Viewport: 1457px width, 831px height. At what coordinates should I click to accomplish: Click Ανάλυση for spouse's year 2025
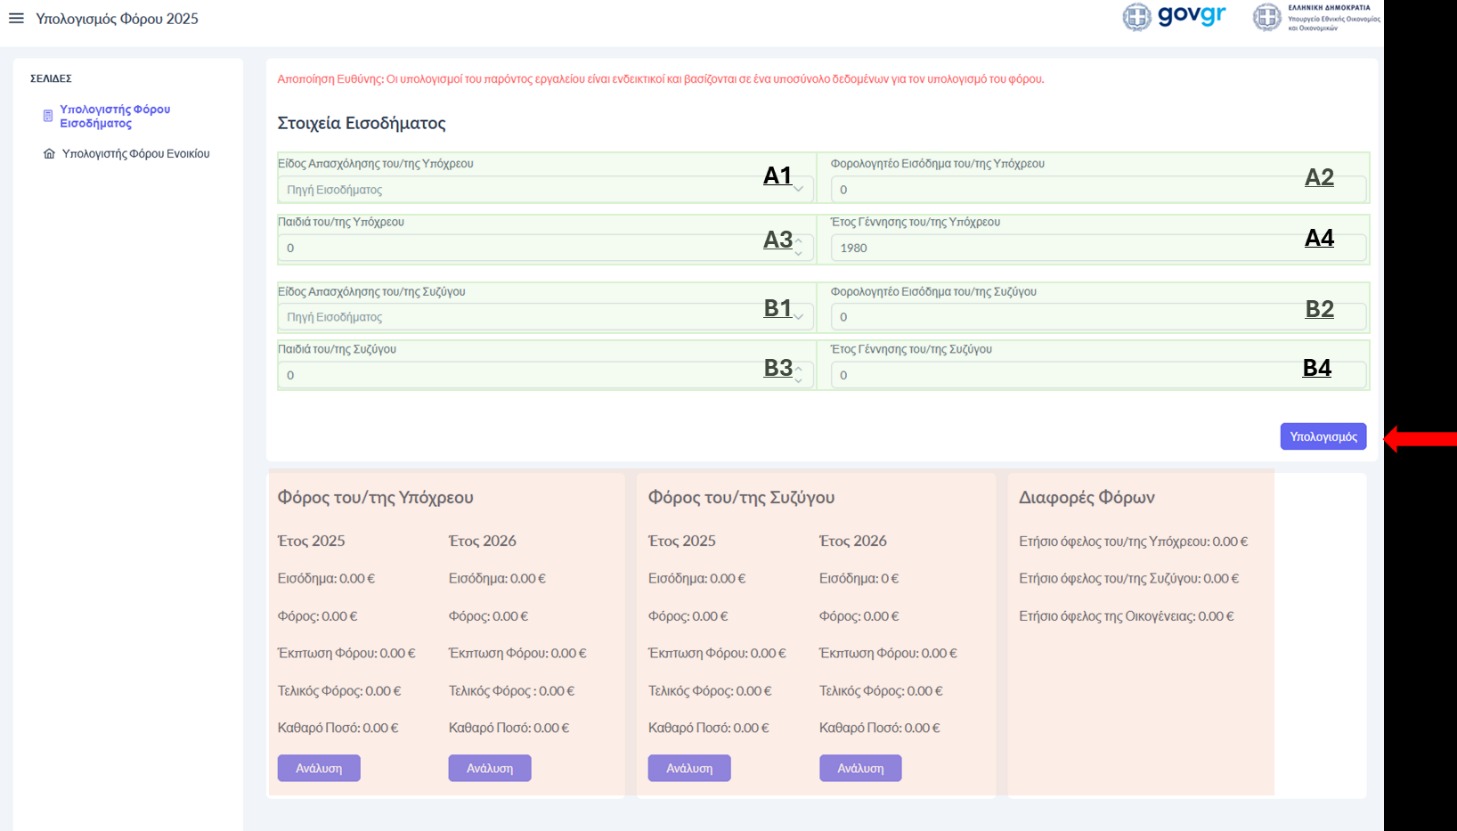pos(689,768)
